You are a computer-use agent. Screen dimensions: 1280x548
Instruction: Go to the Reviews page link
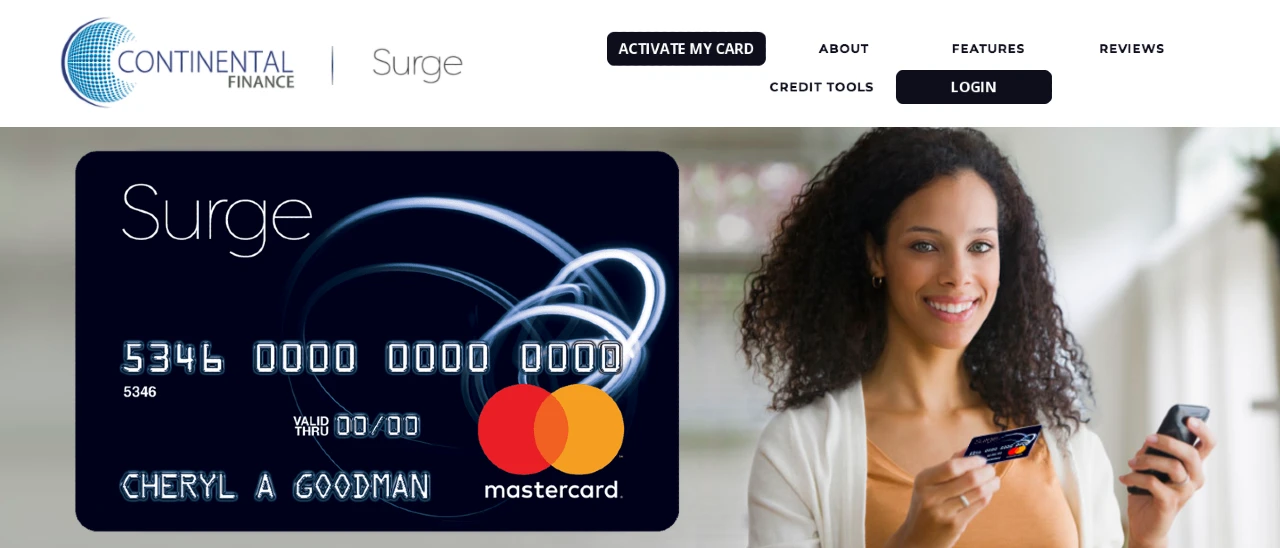[x=1132, y=49]
